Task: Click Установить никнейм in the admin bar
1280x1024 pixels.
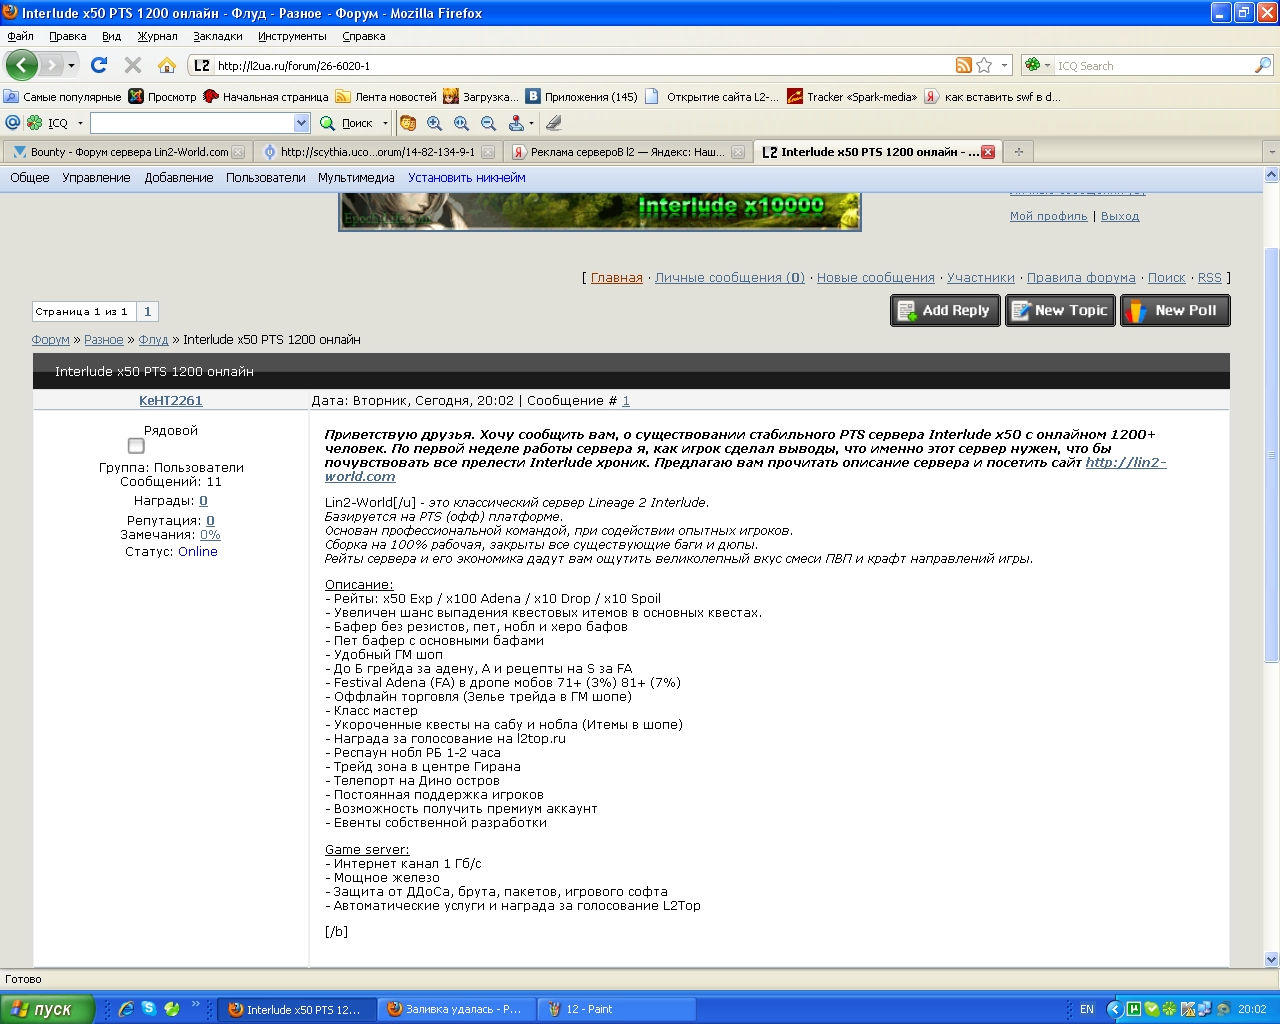Action: pos(467,178)
